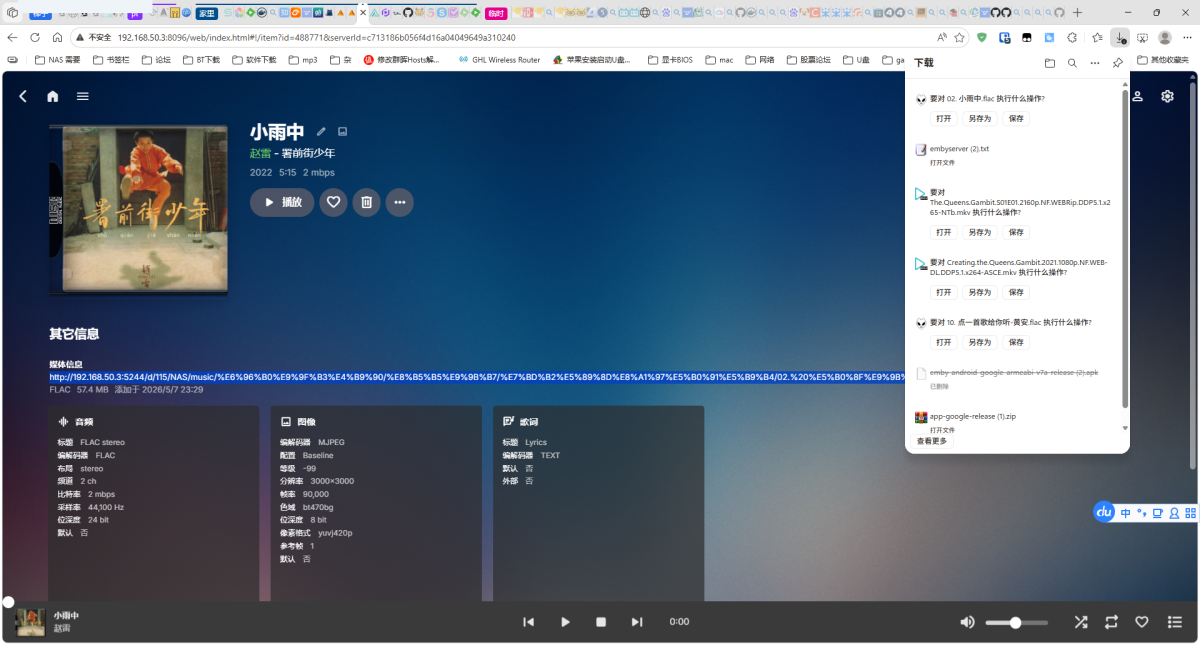Open the BT下载 bookmarks folder

pos(202,60)
